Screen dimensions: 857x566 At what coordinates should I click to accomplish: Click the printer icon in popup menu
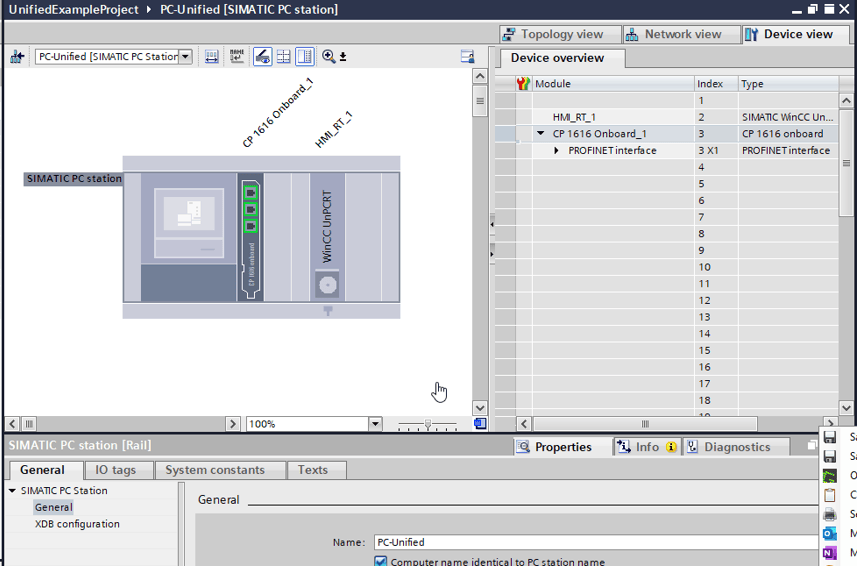pos(830,514)
